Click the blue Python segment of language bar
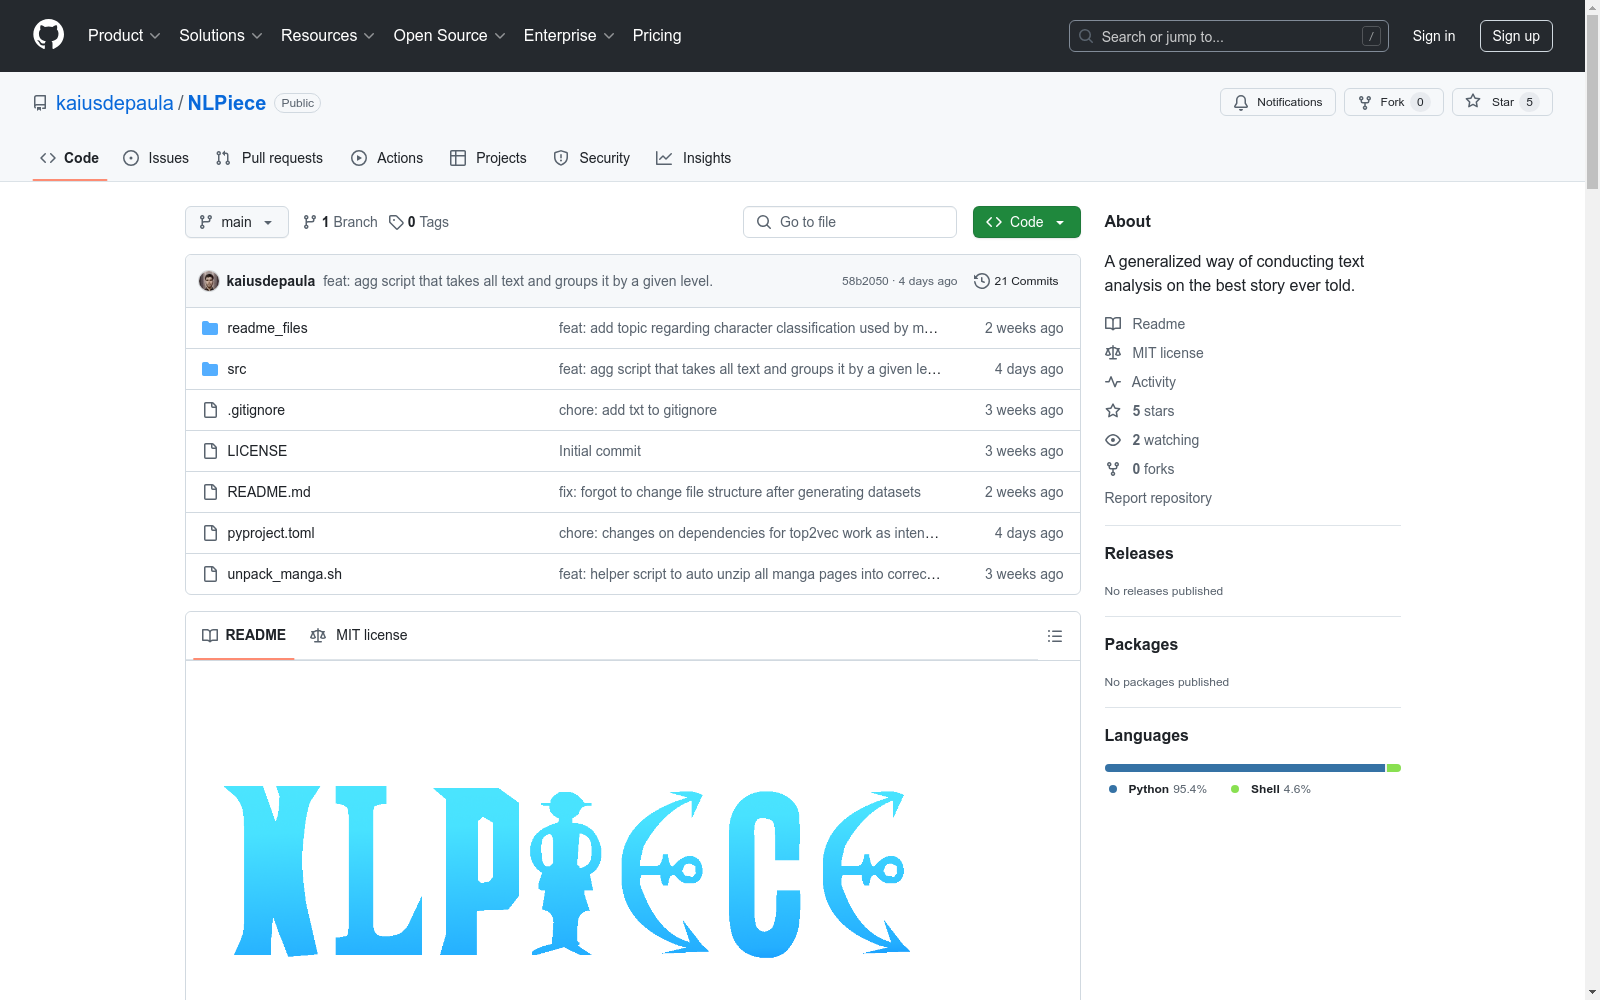The width and height of the screenshot is (1600, 1000). point(1245,768)
